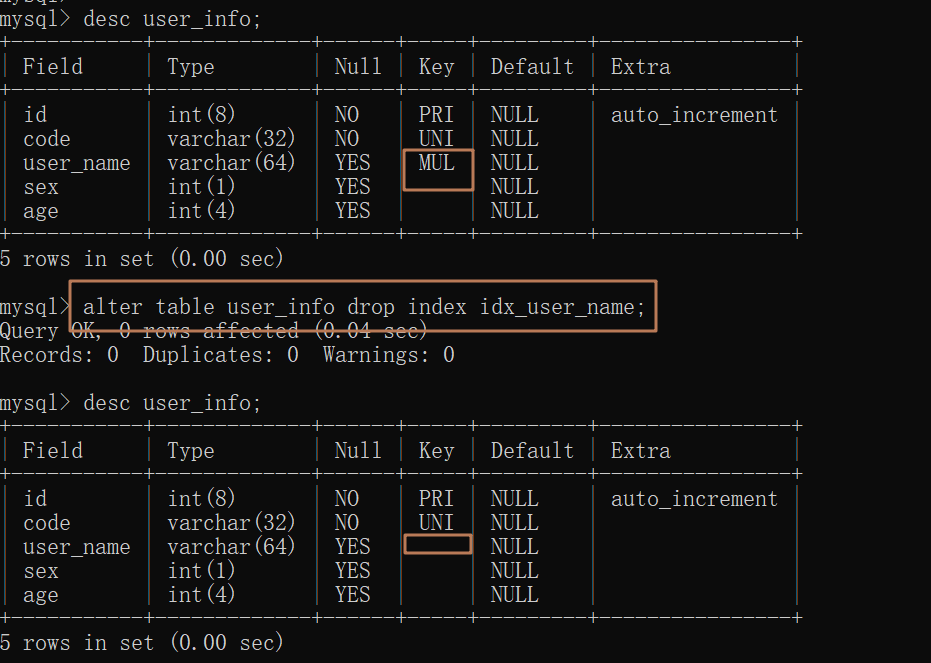This screenshot has height=663, width=931.
Task: Click the "Duplicates: 0" text
Action: [220, 355]
